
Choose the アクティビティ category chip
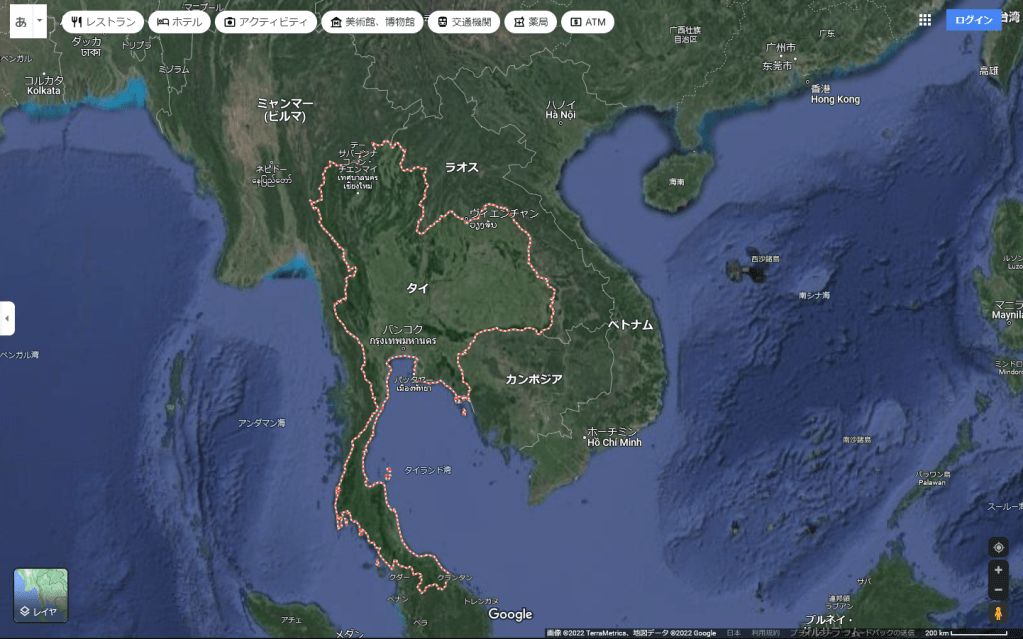(x=266, y=22)
